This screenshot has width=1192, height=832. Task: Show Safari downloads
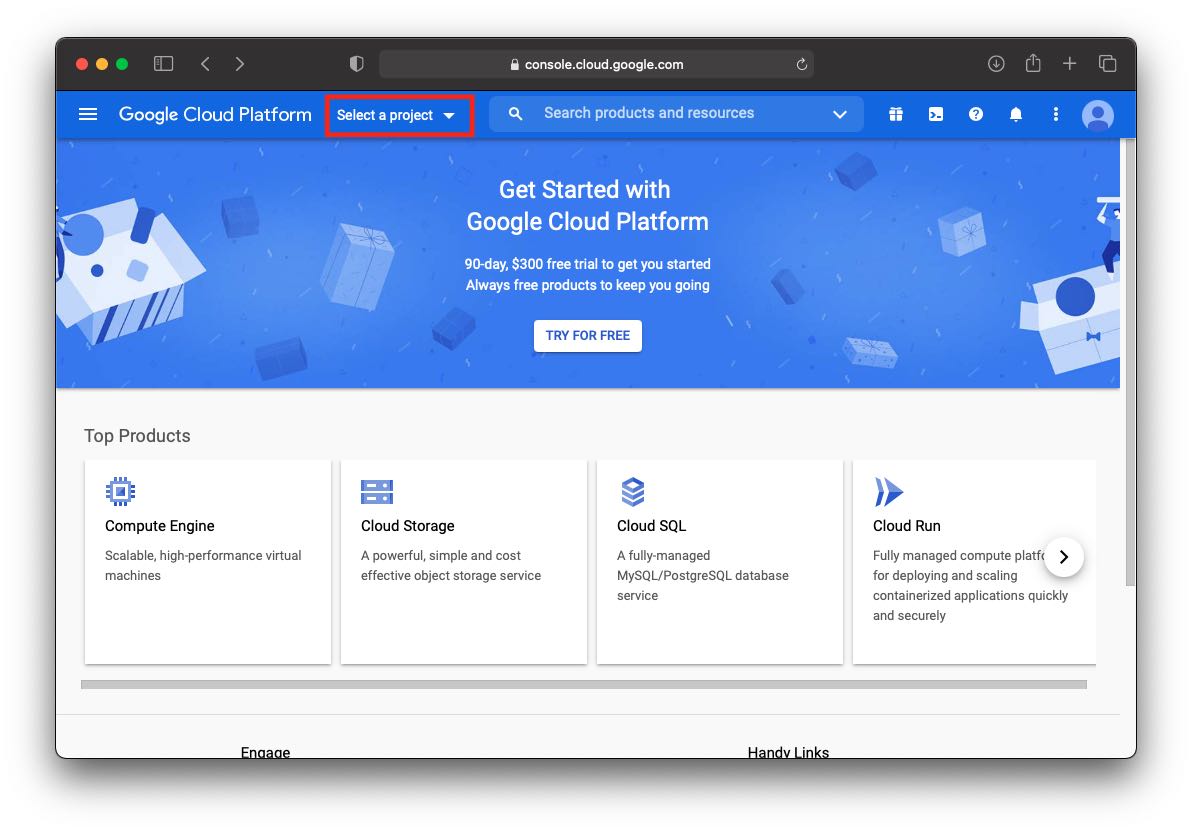[996, 64]
